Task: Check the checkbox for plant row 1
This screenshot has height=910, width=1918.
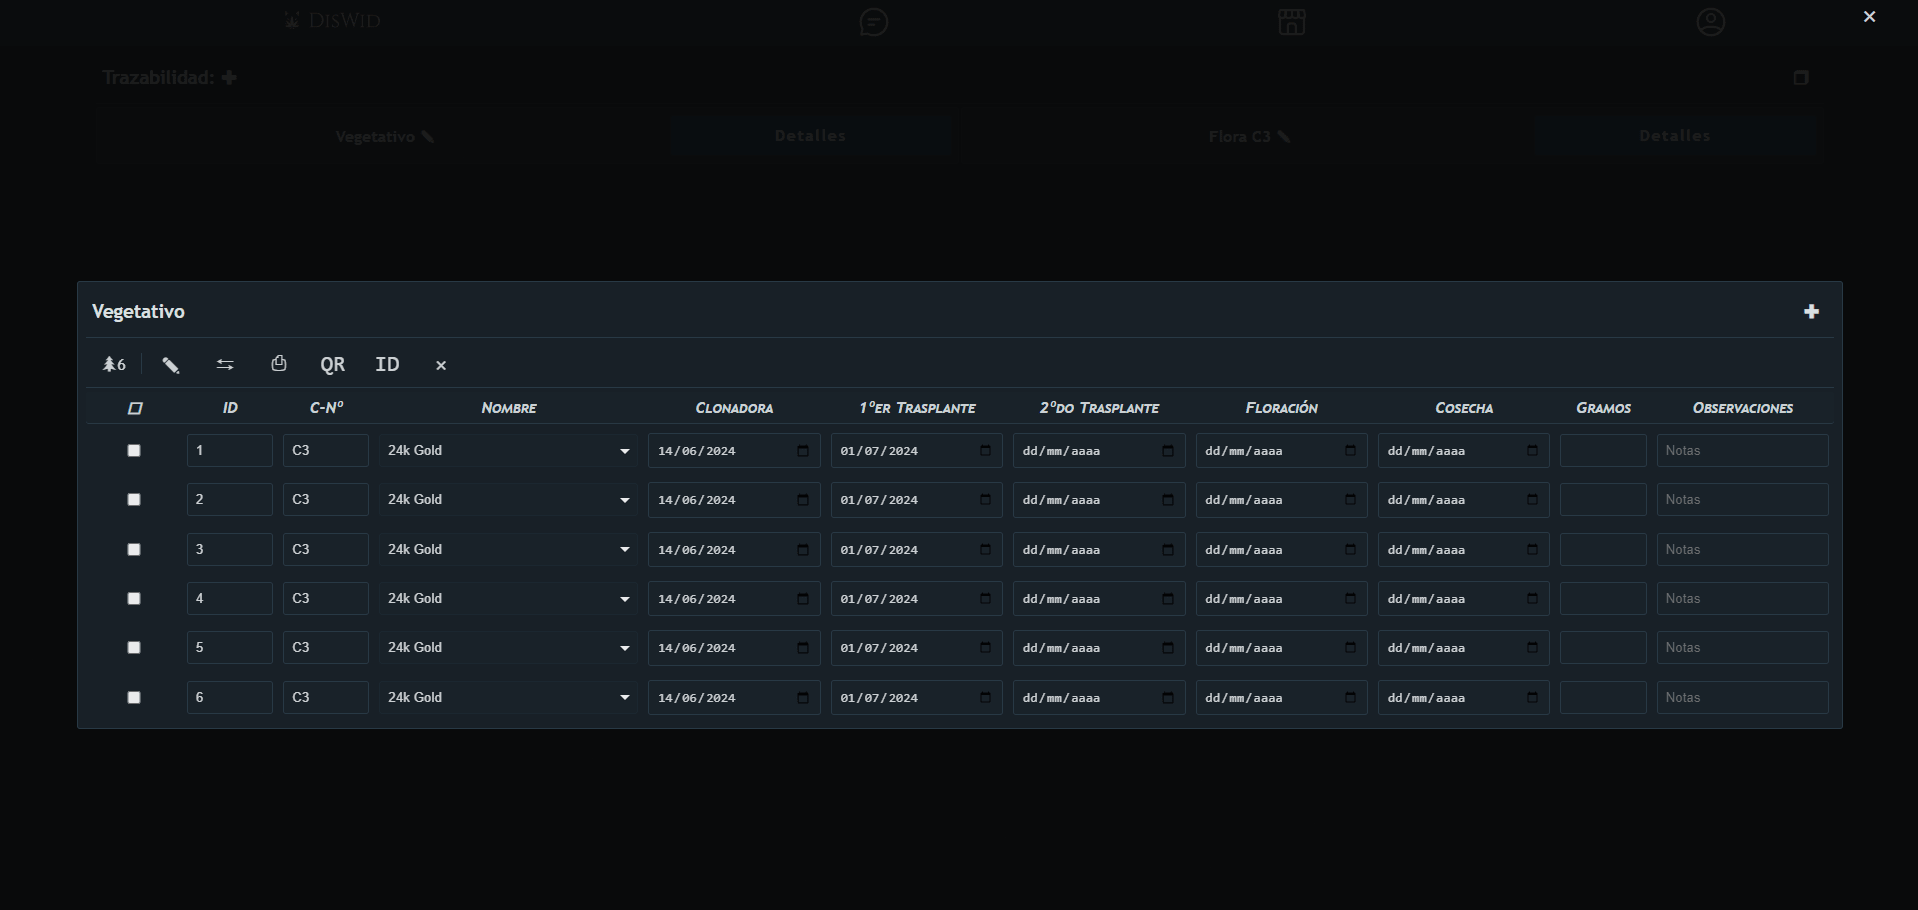Action: point(134,451)
